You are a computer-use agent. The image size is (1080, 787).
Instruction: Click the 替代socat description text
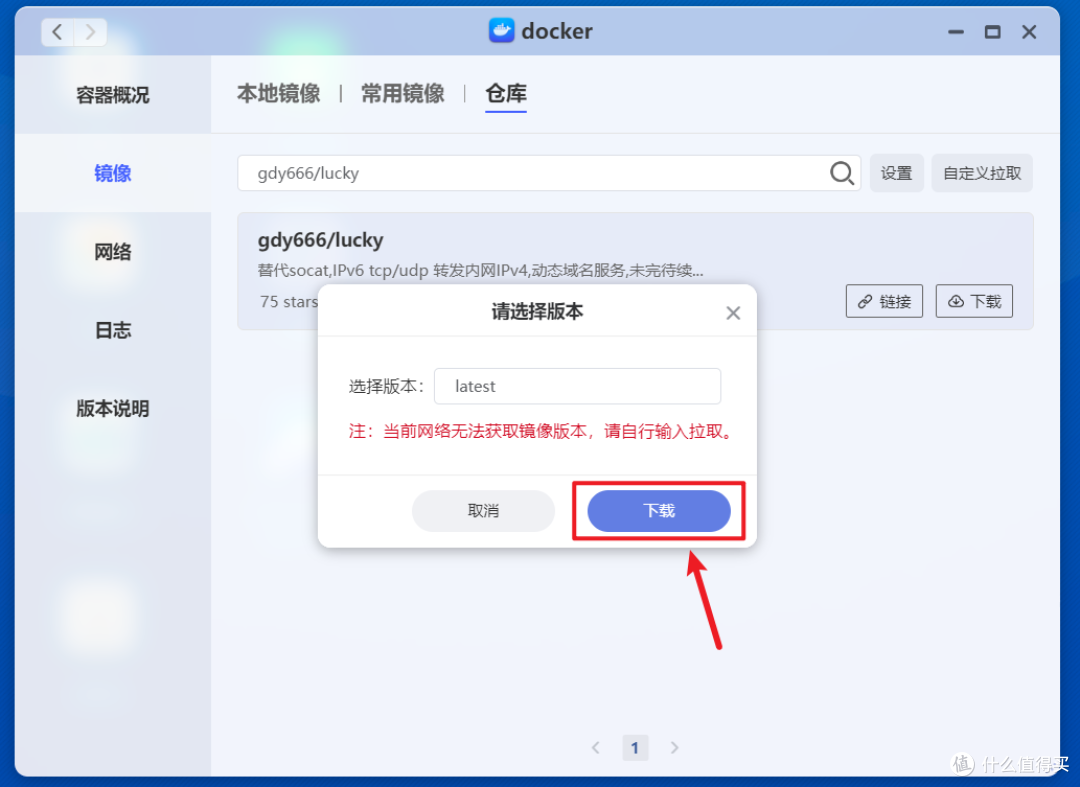pos(480,271)
